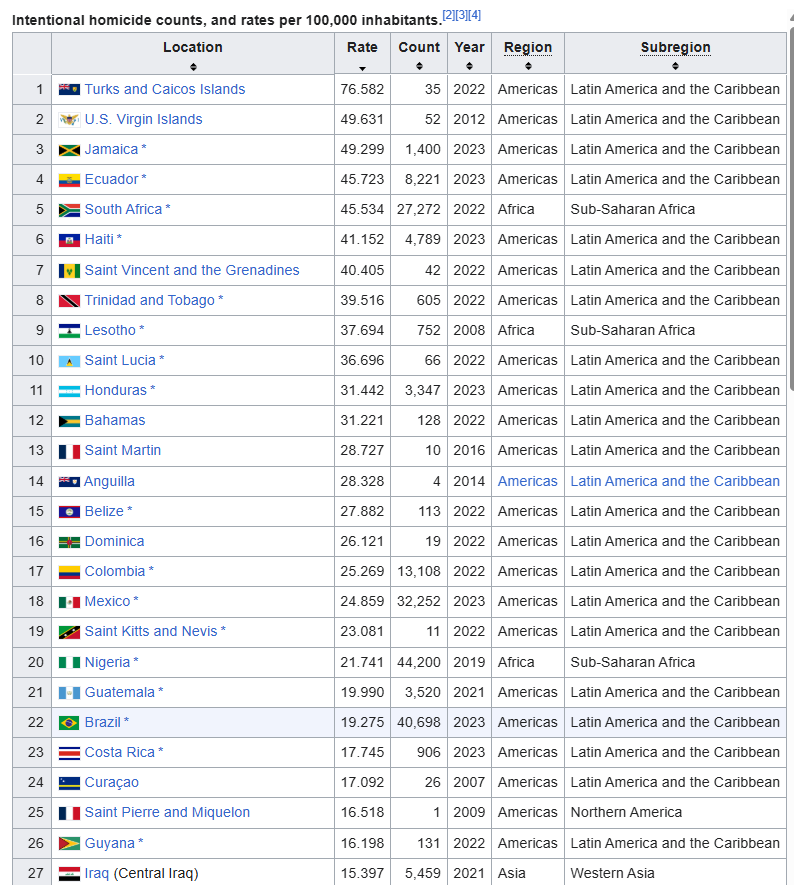Screen dimensions: 794x885
Task: Sort table by Year column
Action: point(469,54)
